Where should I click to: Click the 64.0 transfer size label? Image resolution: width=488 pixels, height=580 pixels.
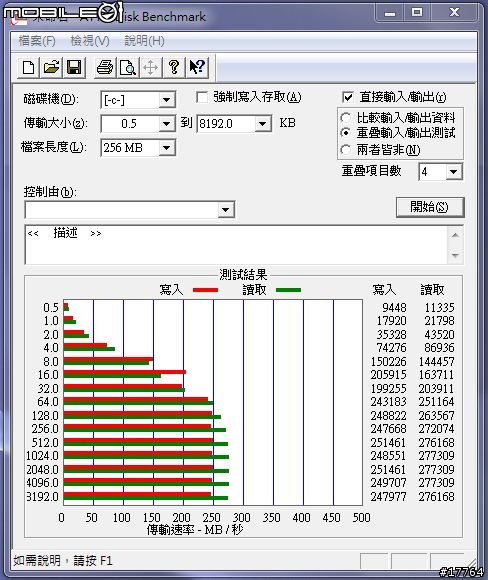pos(48,402)
